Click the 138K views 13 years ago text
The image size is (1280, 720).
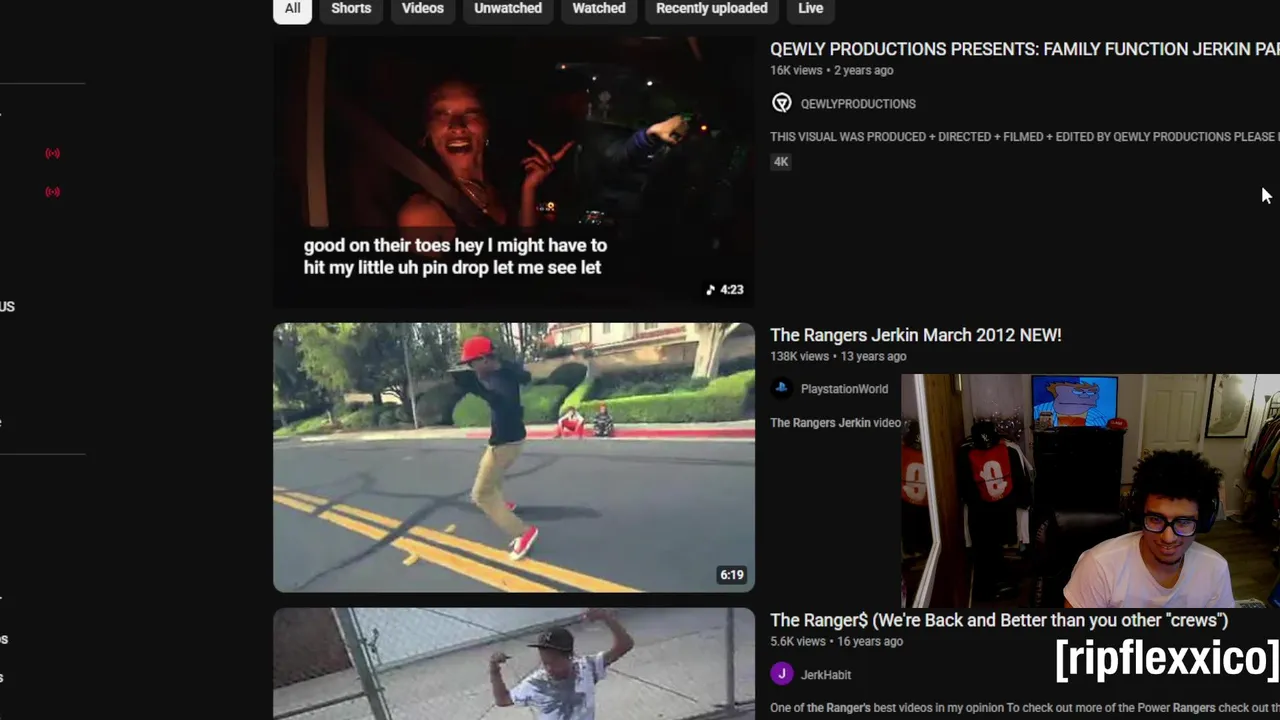[x=838, y=356]
